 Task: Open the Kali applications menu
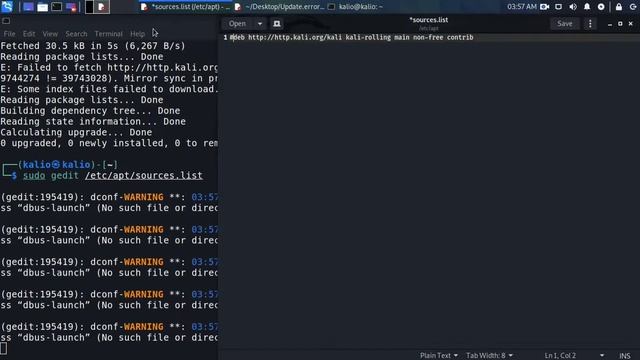tap(7, 7)
